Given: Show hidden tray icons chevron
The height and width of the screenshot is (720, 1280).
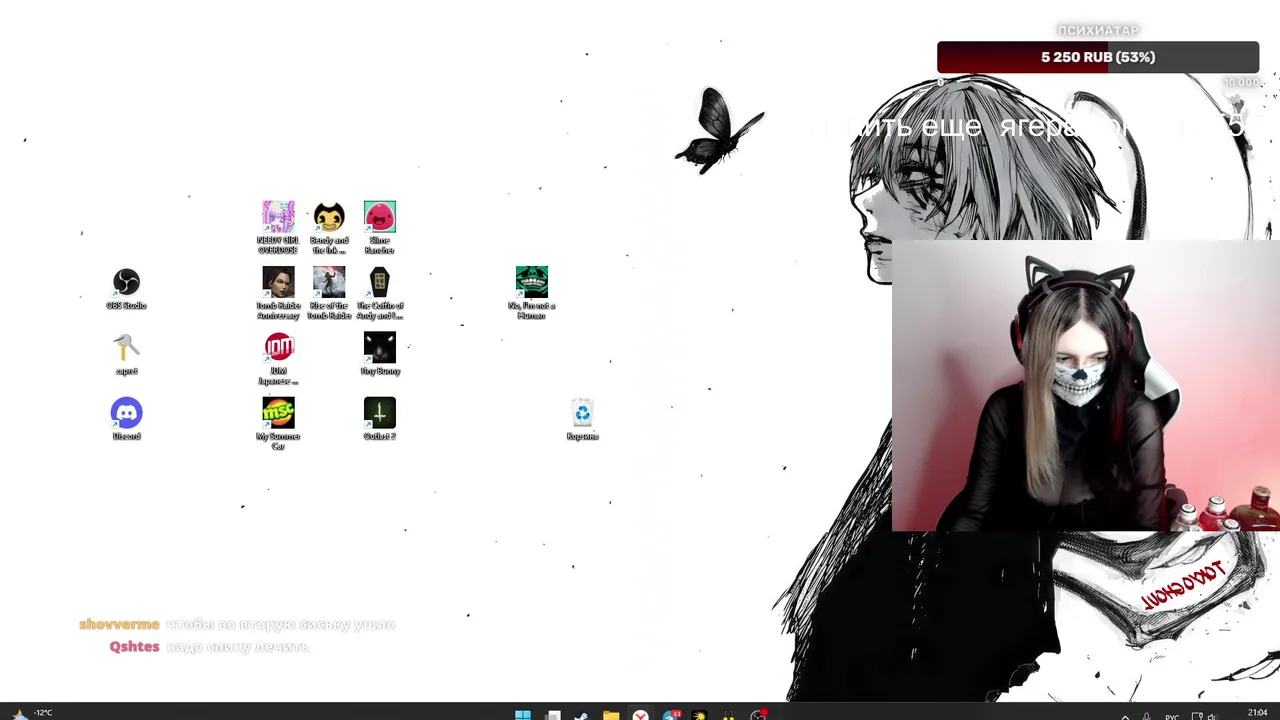Looking at the screenshot, I should (x=1125, y=716).
